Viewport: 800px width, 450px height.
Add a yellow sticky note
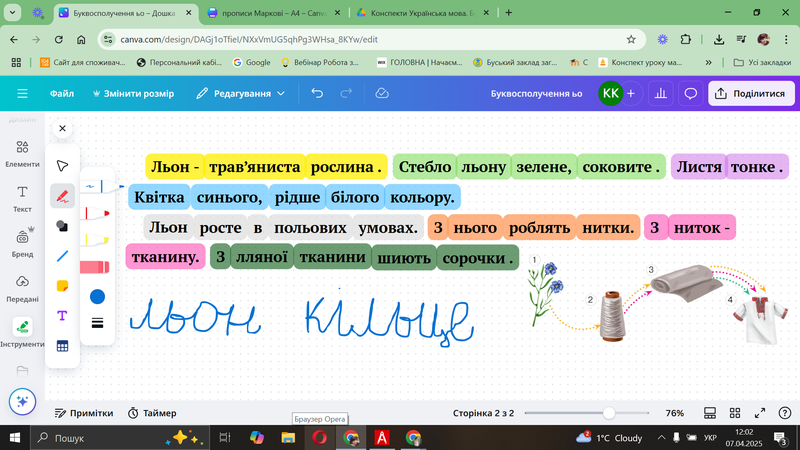pyautogui.click(x=62, y=286)
